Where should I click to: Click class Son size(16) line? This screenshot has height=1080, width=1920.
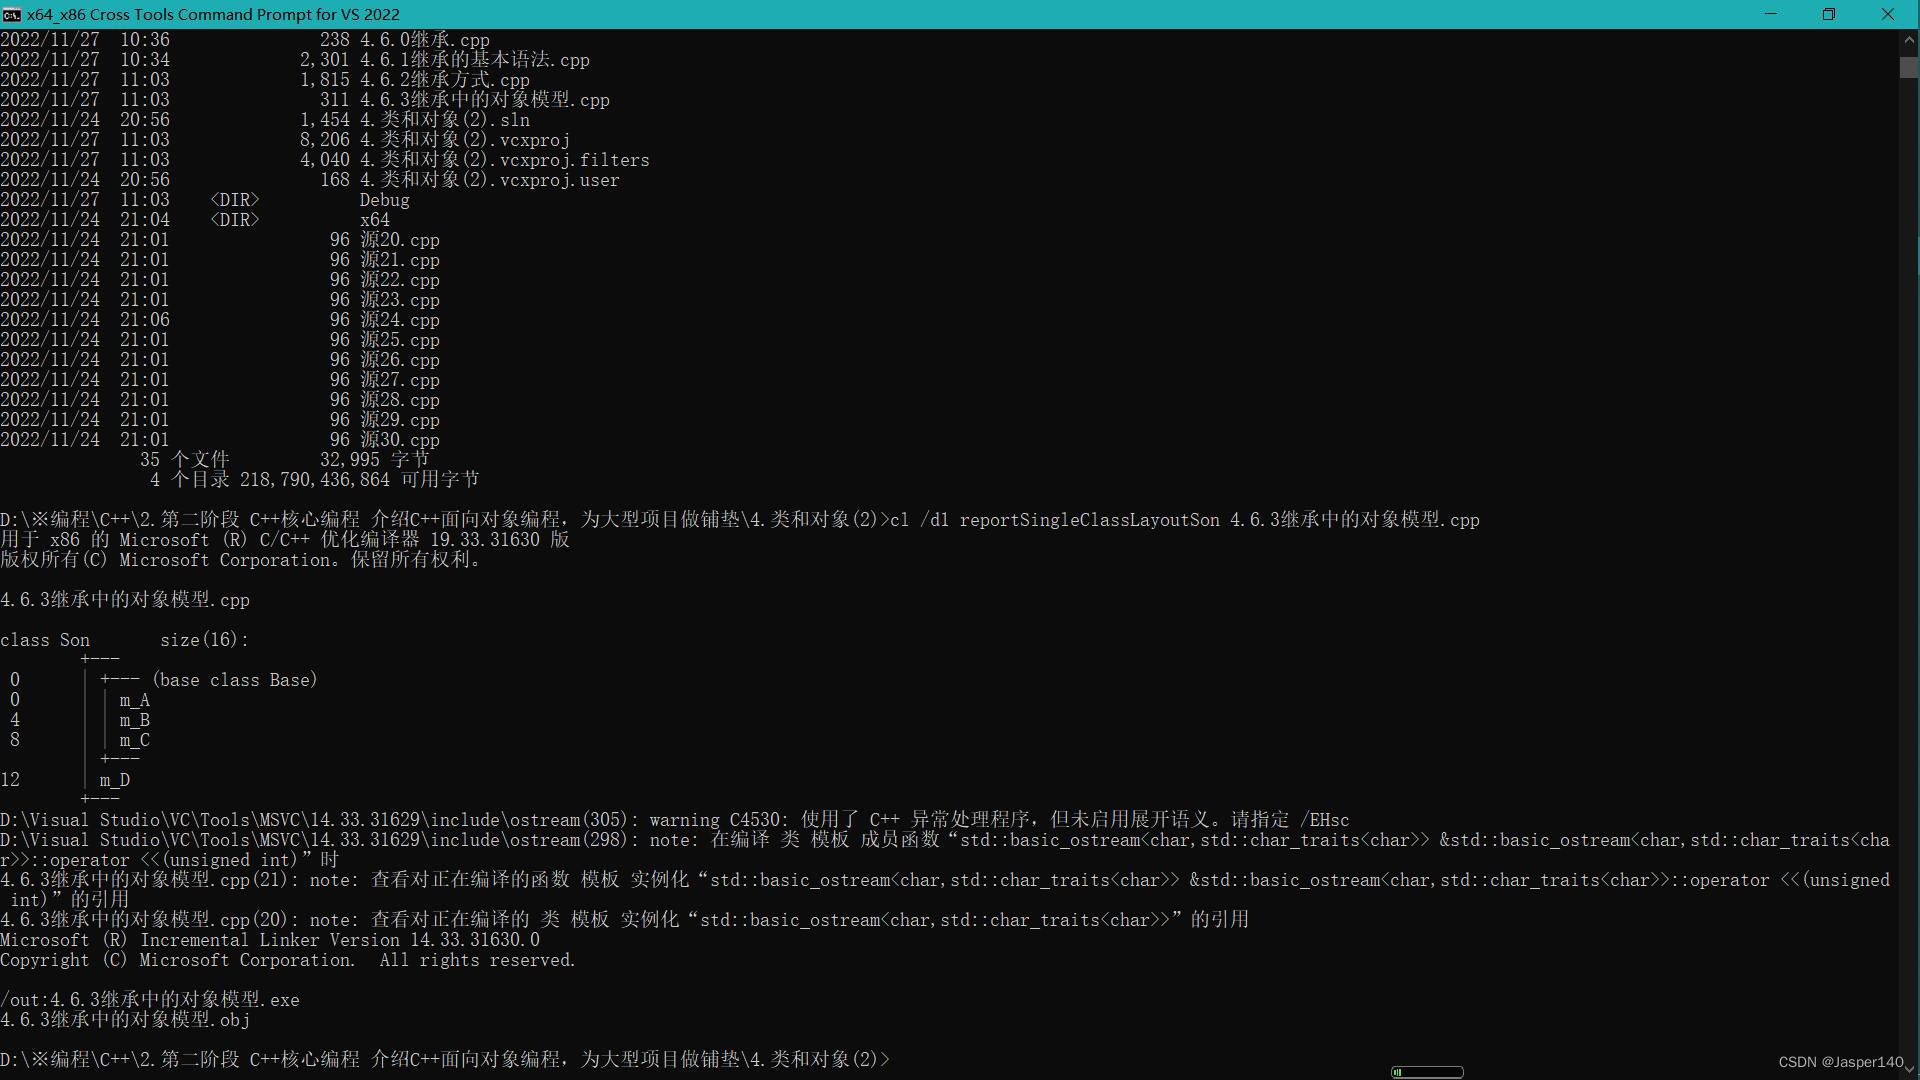pyautogui.click(x=125, y=640)
